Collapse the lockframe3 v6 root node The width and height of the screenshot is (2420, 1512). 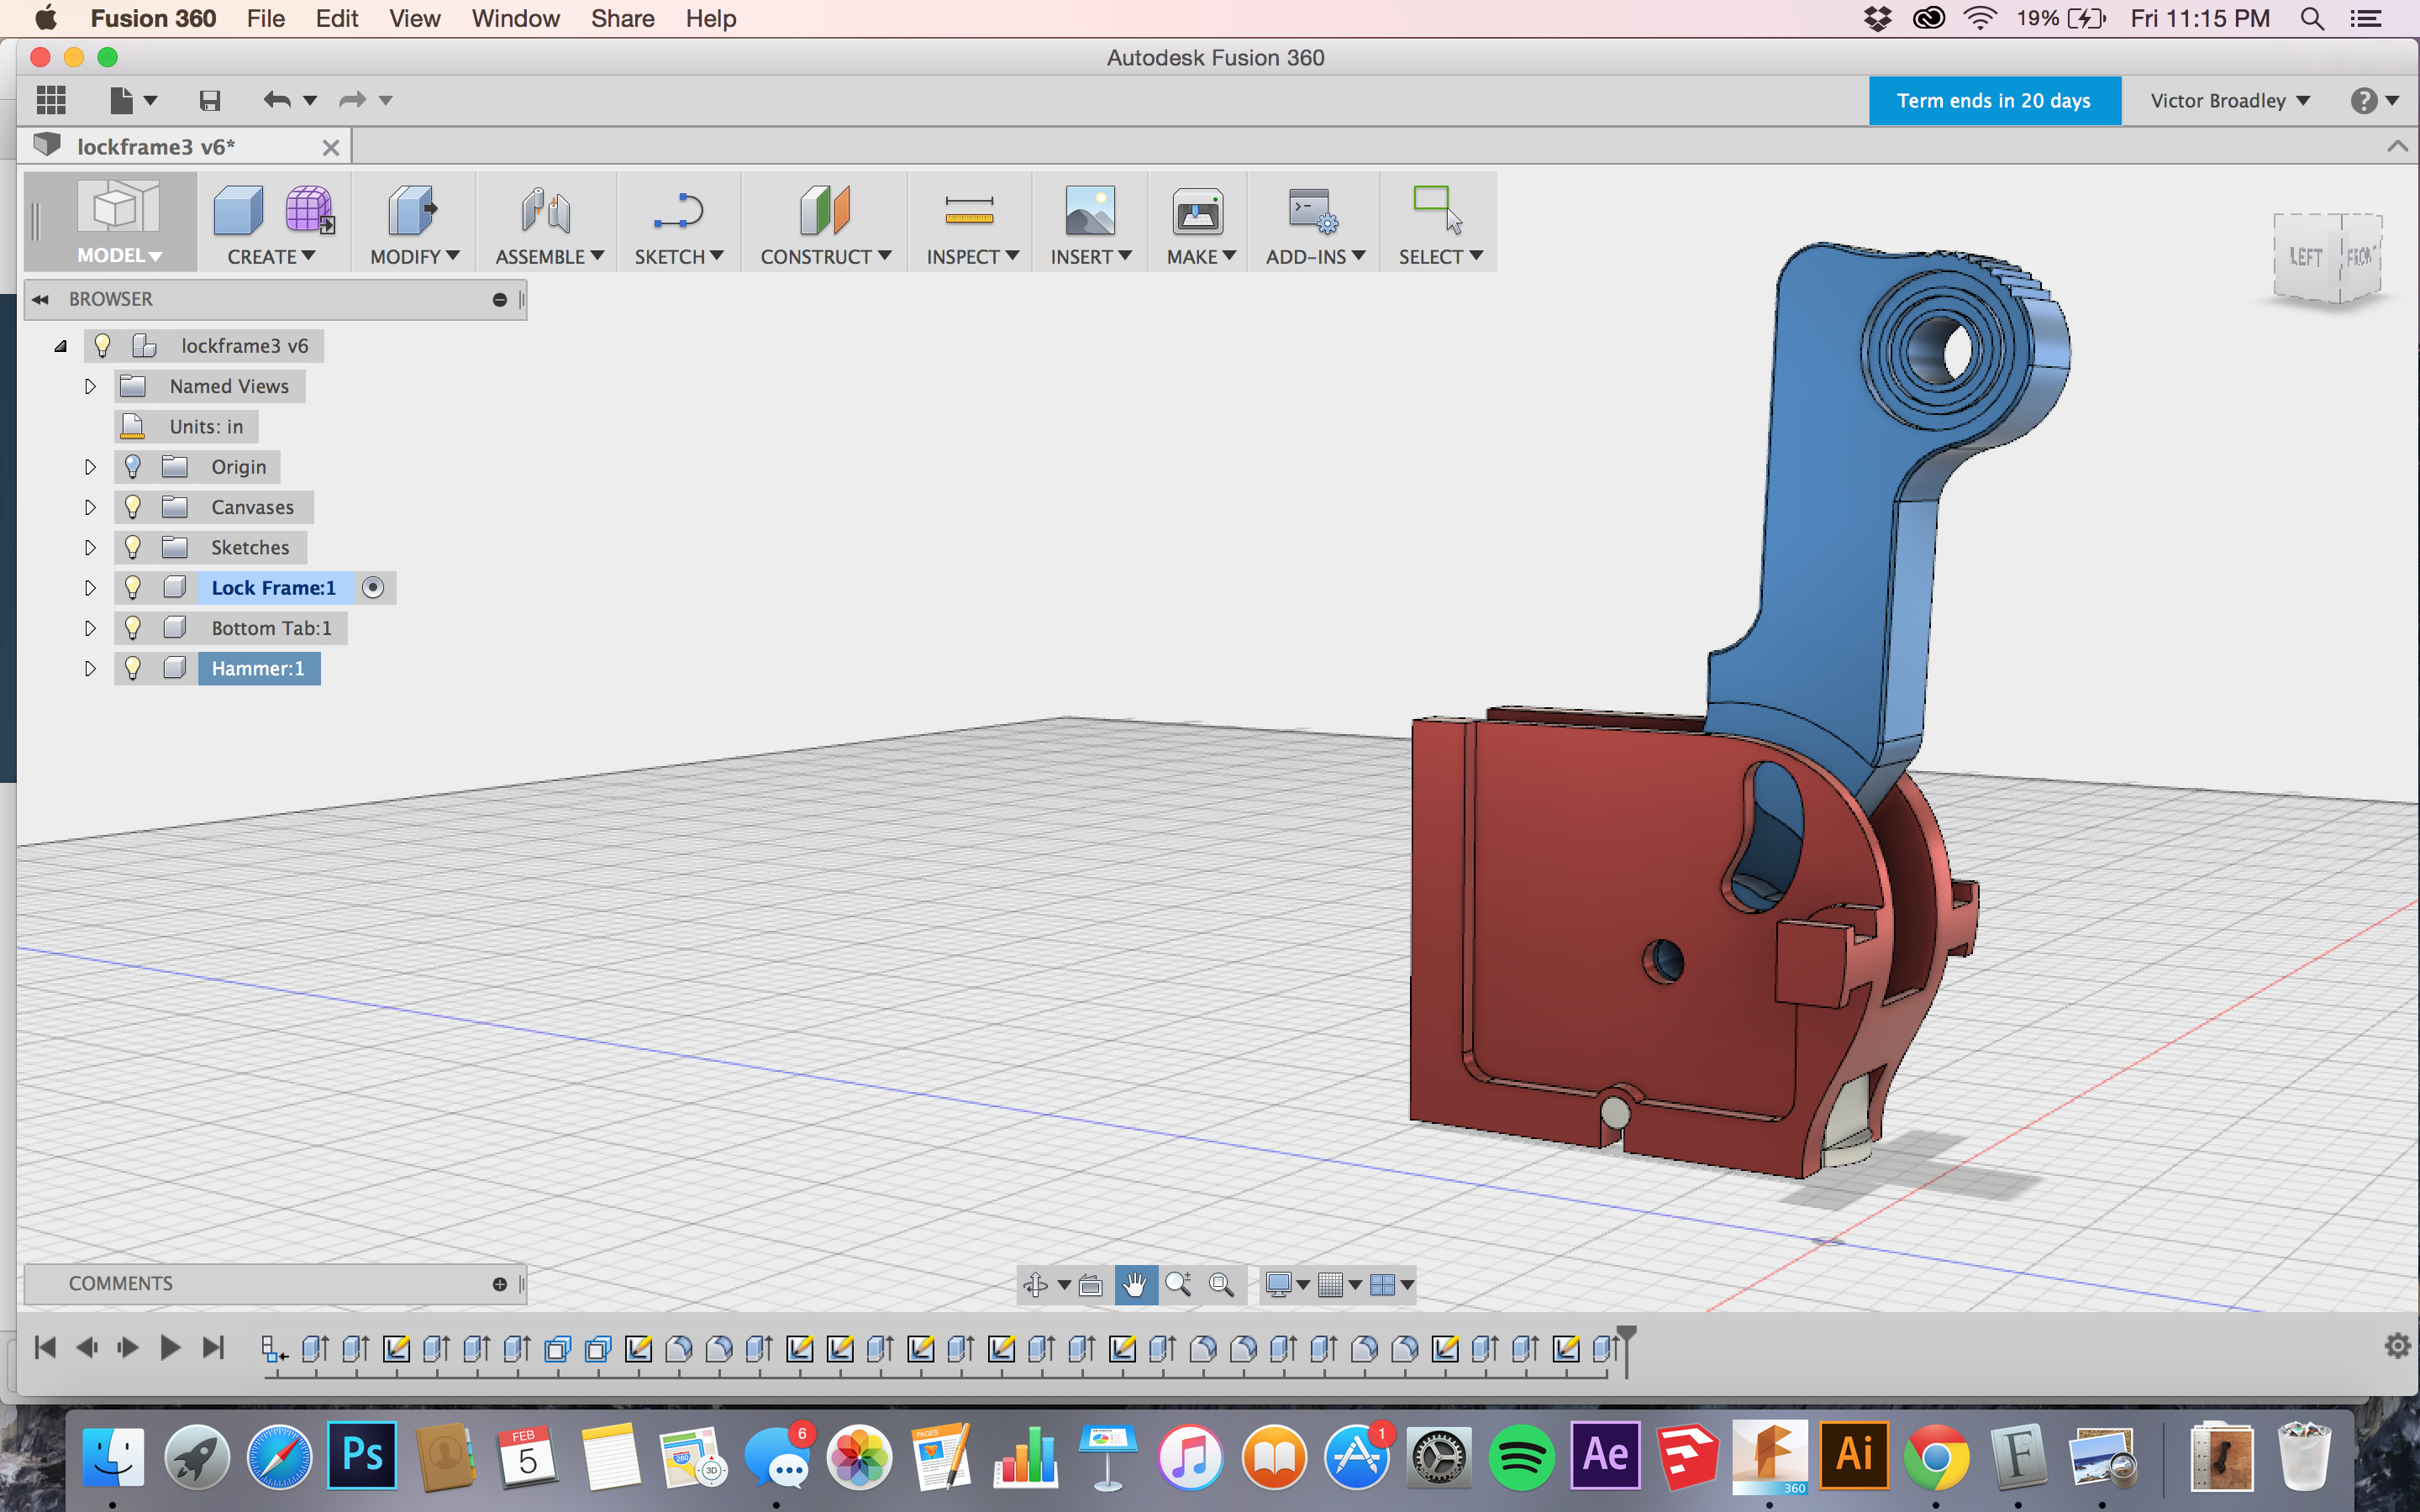[x=60, y=346]
